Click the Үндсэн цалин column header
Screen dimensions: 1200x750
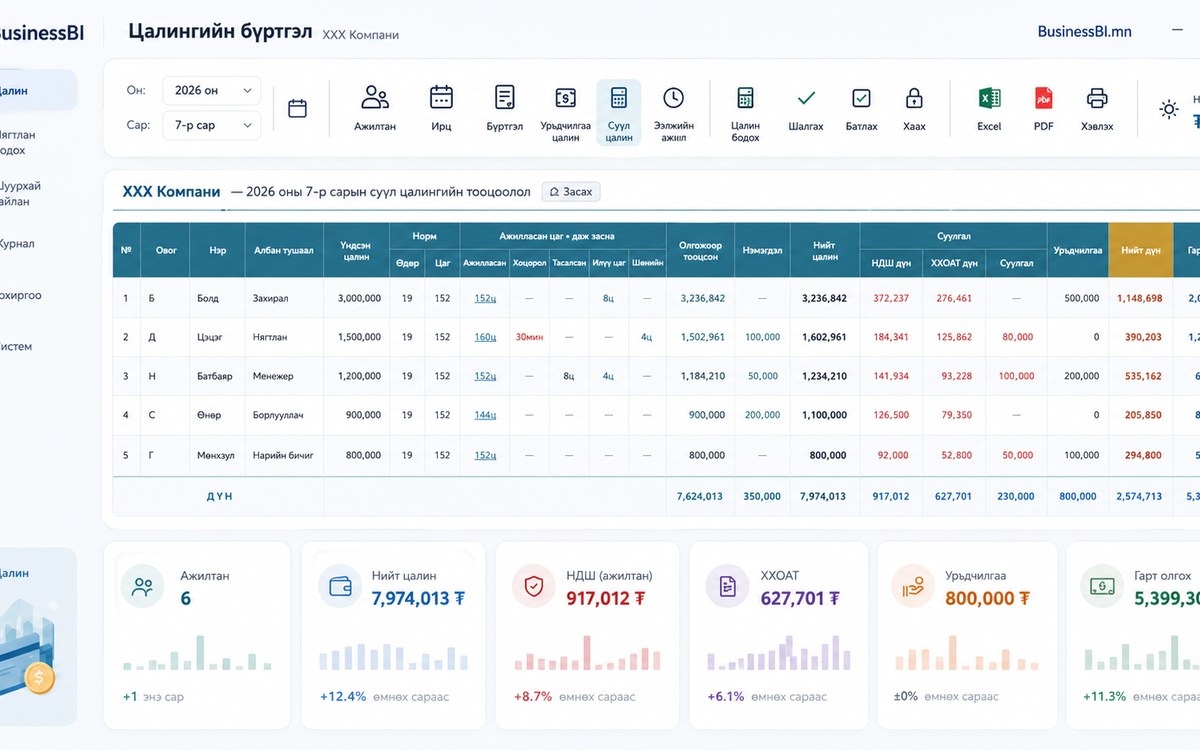[356, 250]
